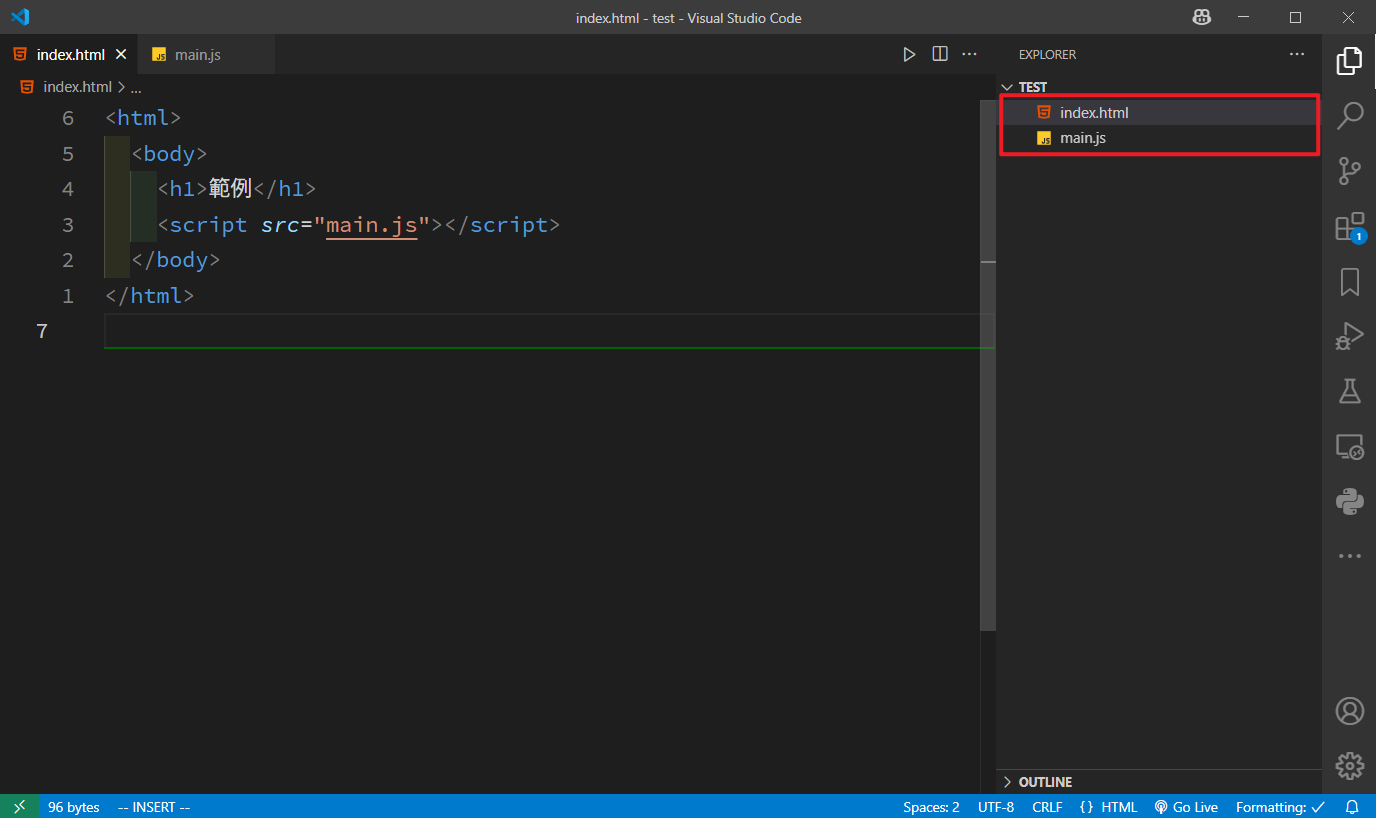Click Go Live in status bar
The width and height of the screenshot is (1376, 818).
click(1186, 807)
